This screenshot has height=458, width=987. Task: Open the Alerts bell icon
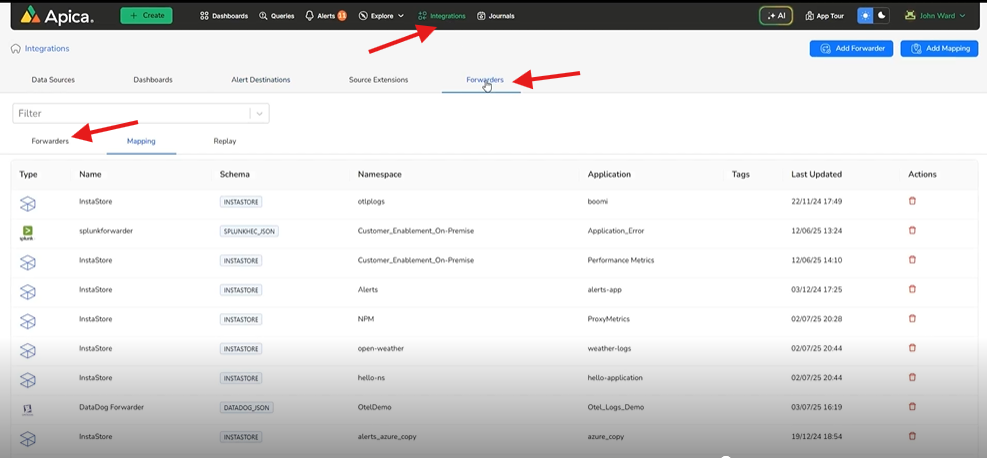coord(310,16)
